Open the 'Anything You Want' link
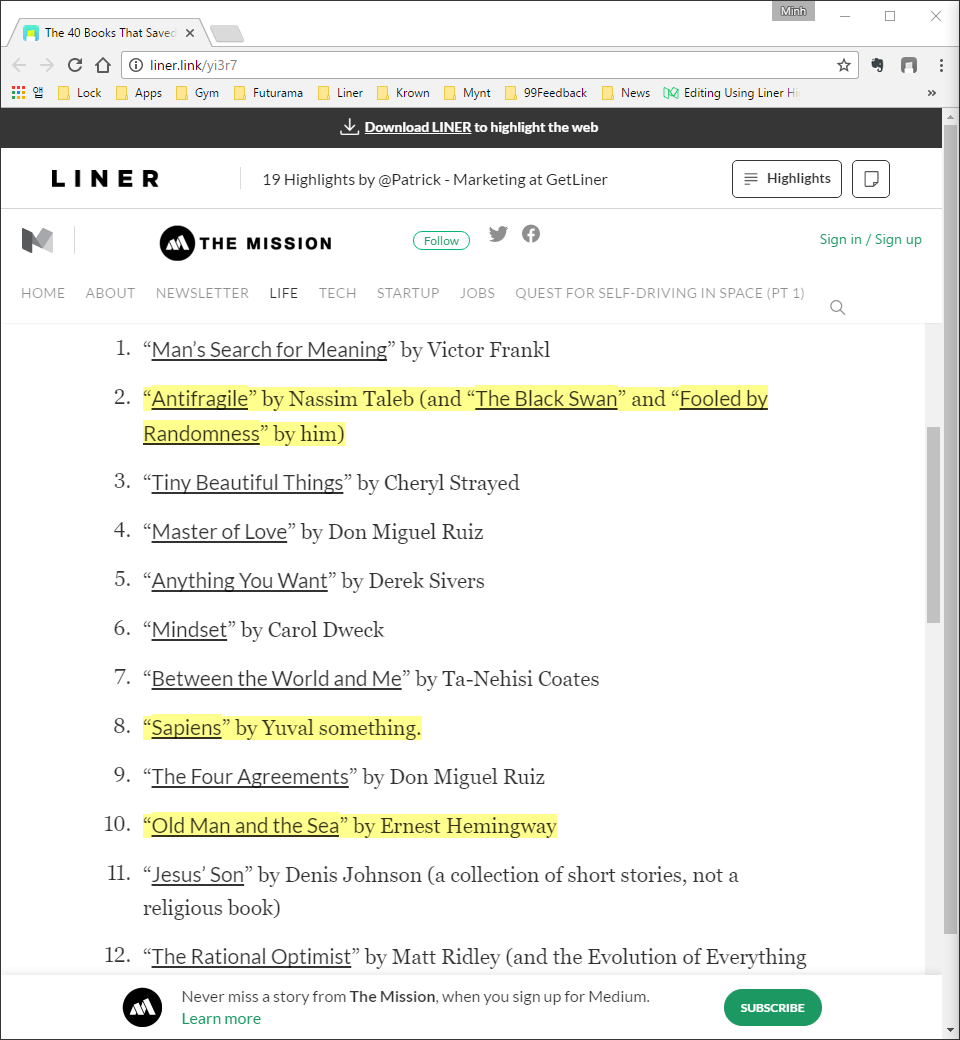This screenshot has width=960, height=1040. (x=240, y=581)
